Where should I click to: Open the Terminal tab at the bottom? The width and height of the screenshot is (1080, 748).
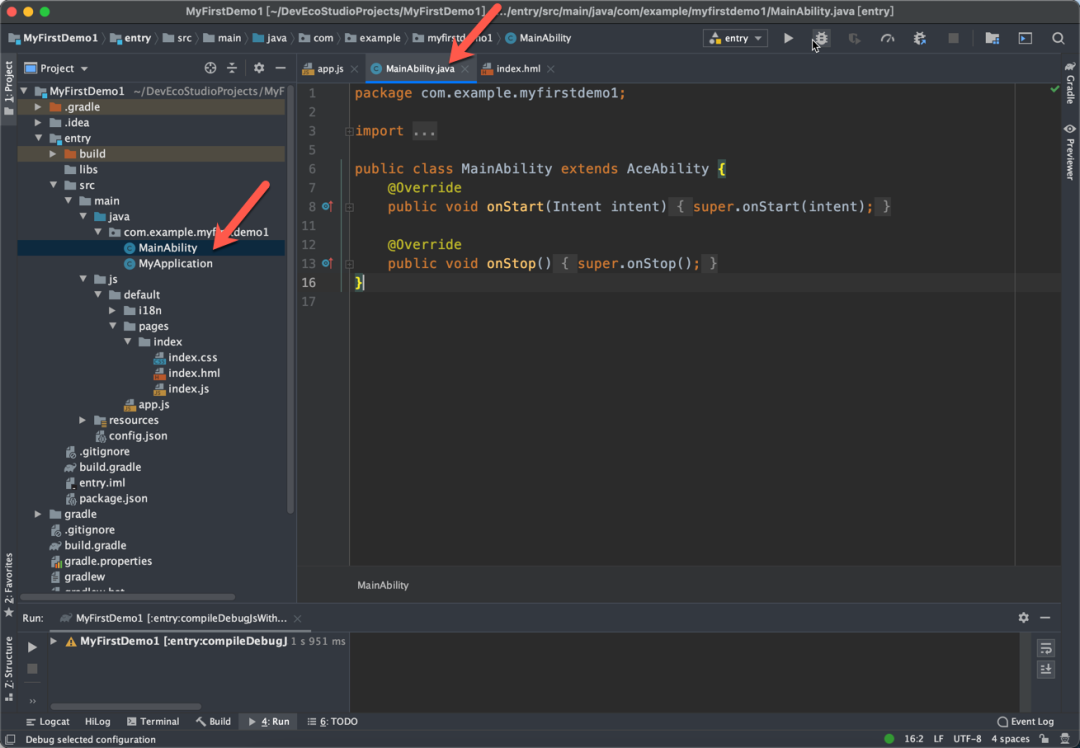coord(152,721)
